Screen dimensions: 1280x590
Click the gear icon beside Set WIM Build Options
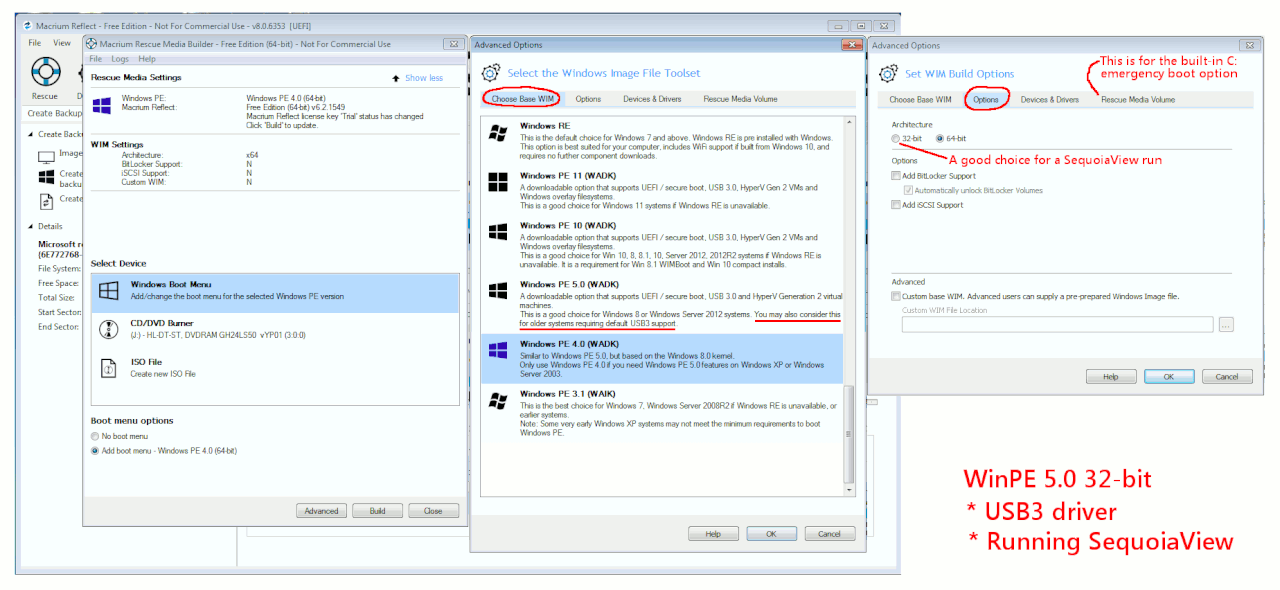click(888, 74)
